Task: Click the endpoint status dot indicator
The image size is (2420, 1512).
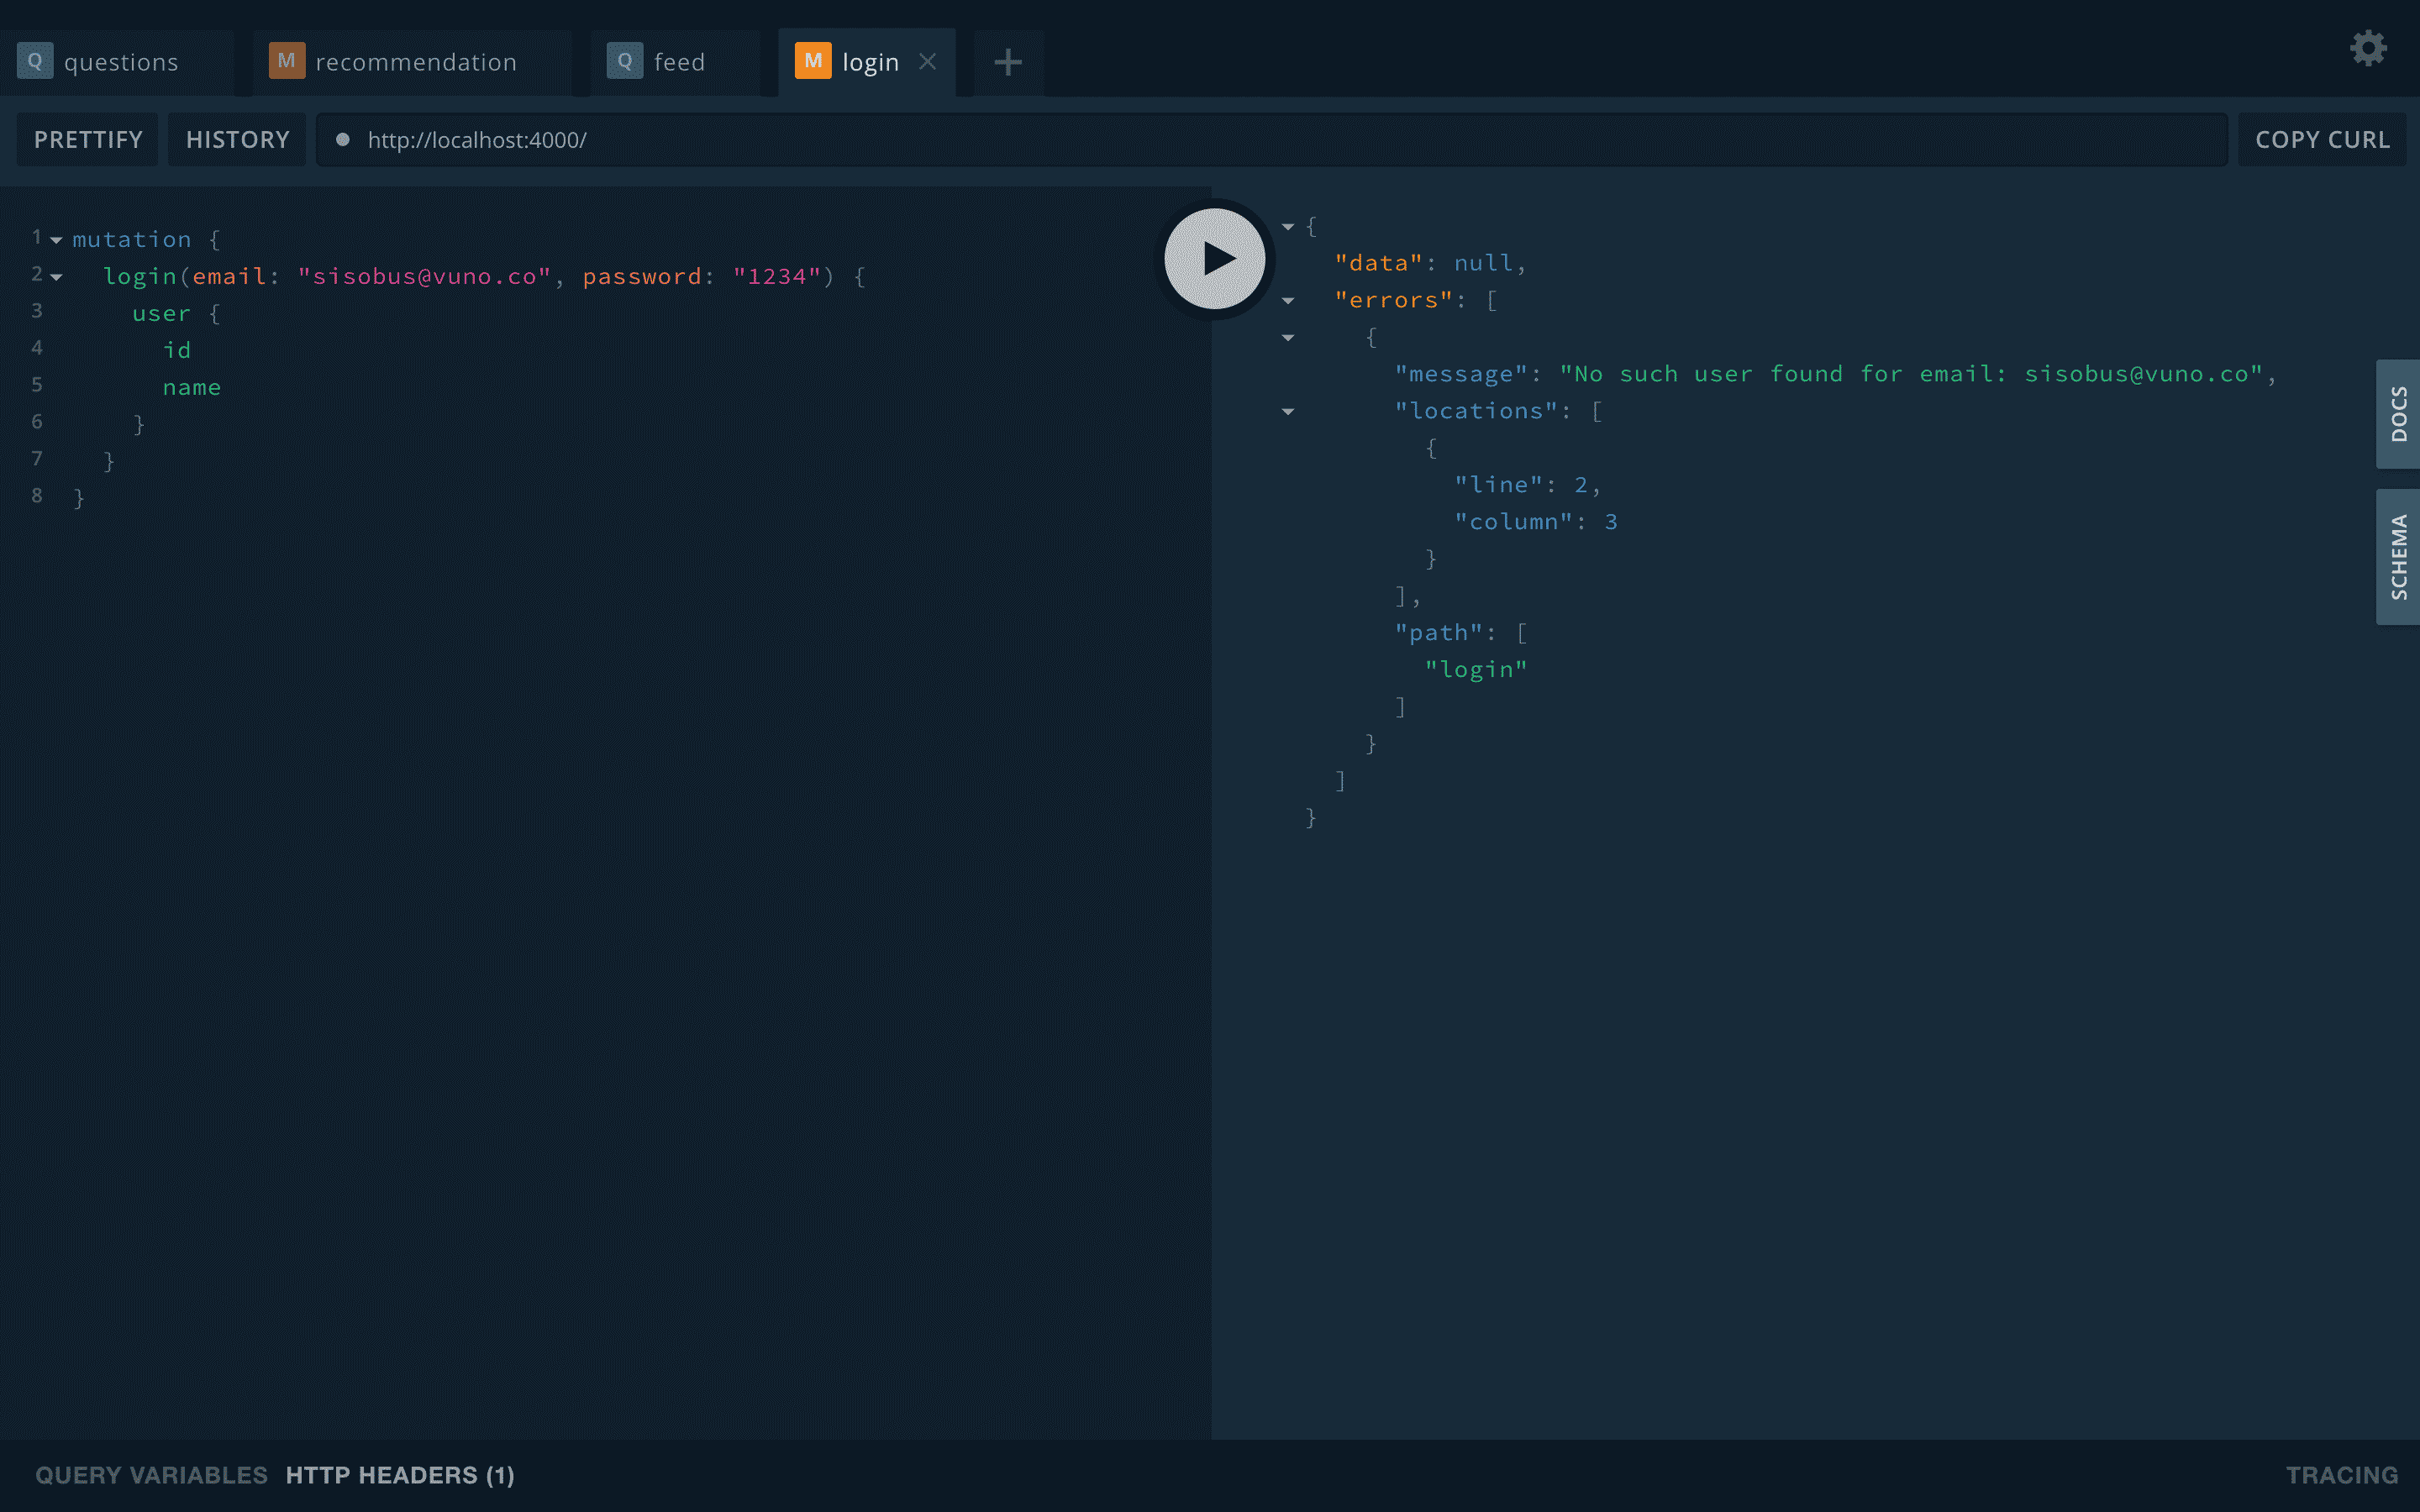Action: click(343, 140)
